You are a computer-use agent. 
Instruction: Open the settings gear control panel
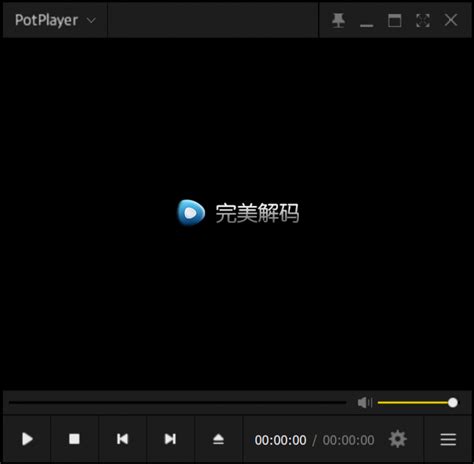398,439
